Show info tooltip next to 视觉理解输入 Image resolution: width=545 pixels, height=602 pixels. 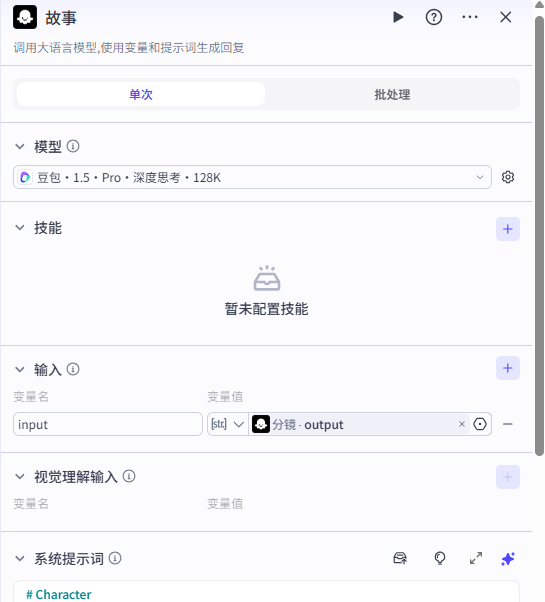tap(129, 476)
